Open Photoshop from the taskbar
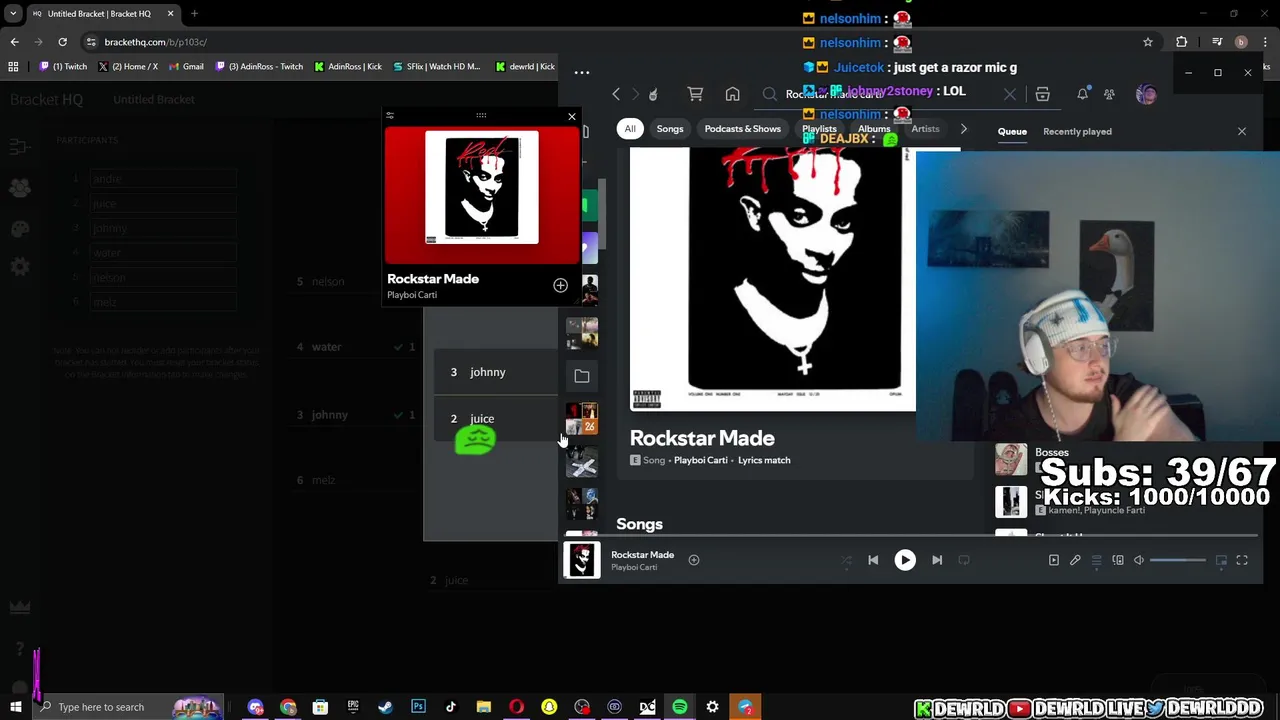This screenshot has width=1280, height=720. click(x=418, y=707)
